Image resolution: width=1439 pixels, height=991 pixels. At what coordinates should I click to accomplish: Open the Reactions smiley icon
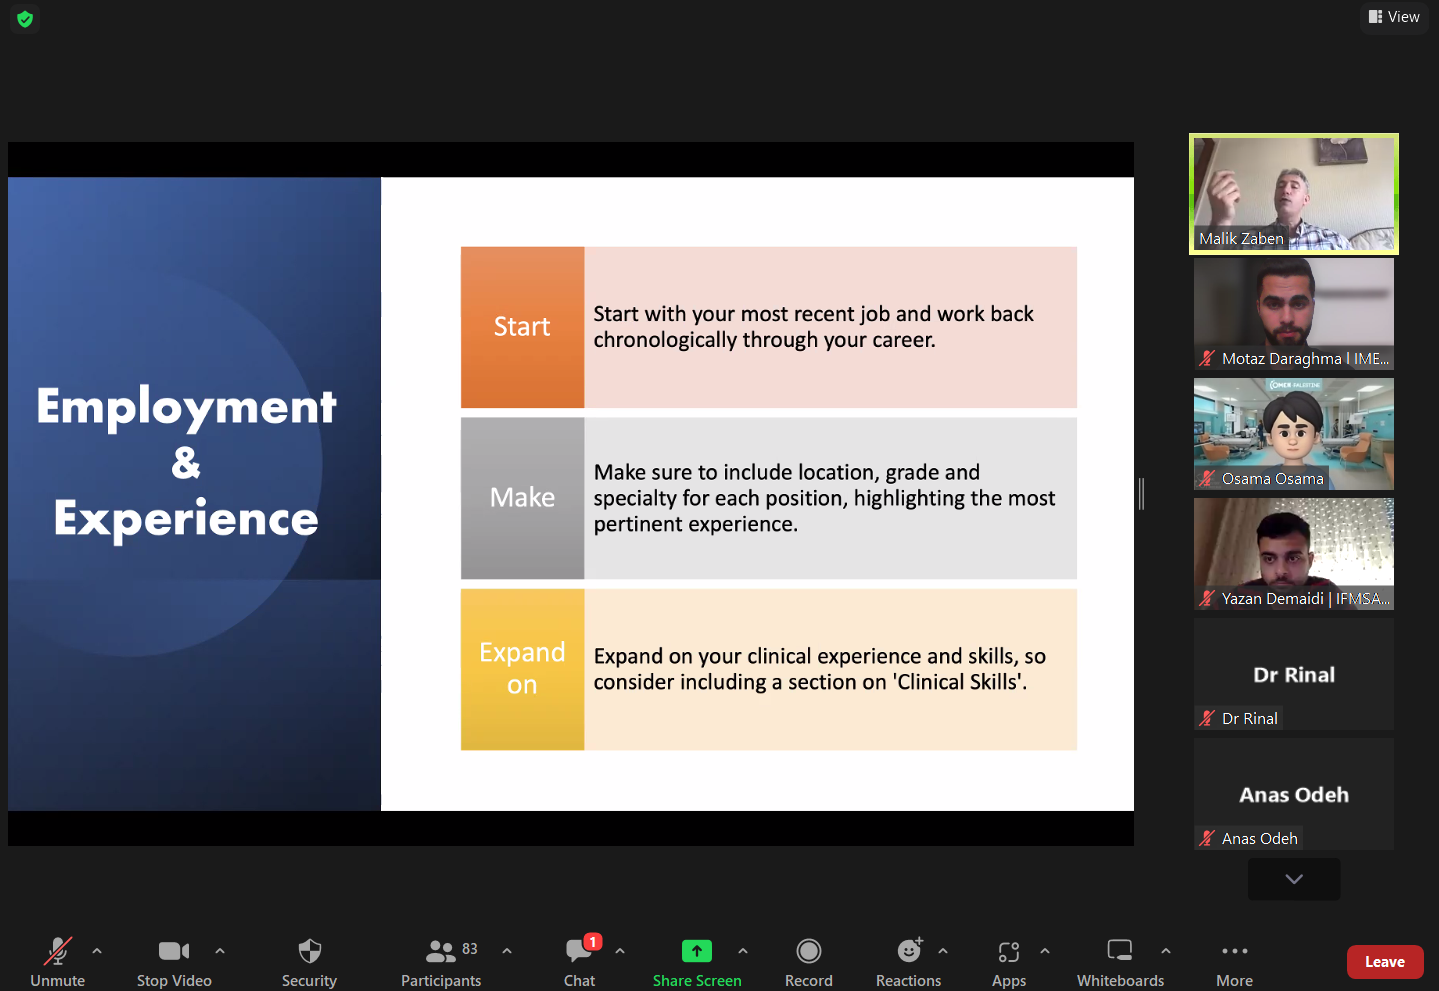[x=909, y=950]
